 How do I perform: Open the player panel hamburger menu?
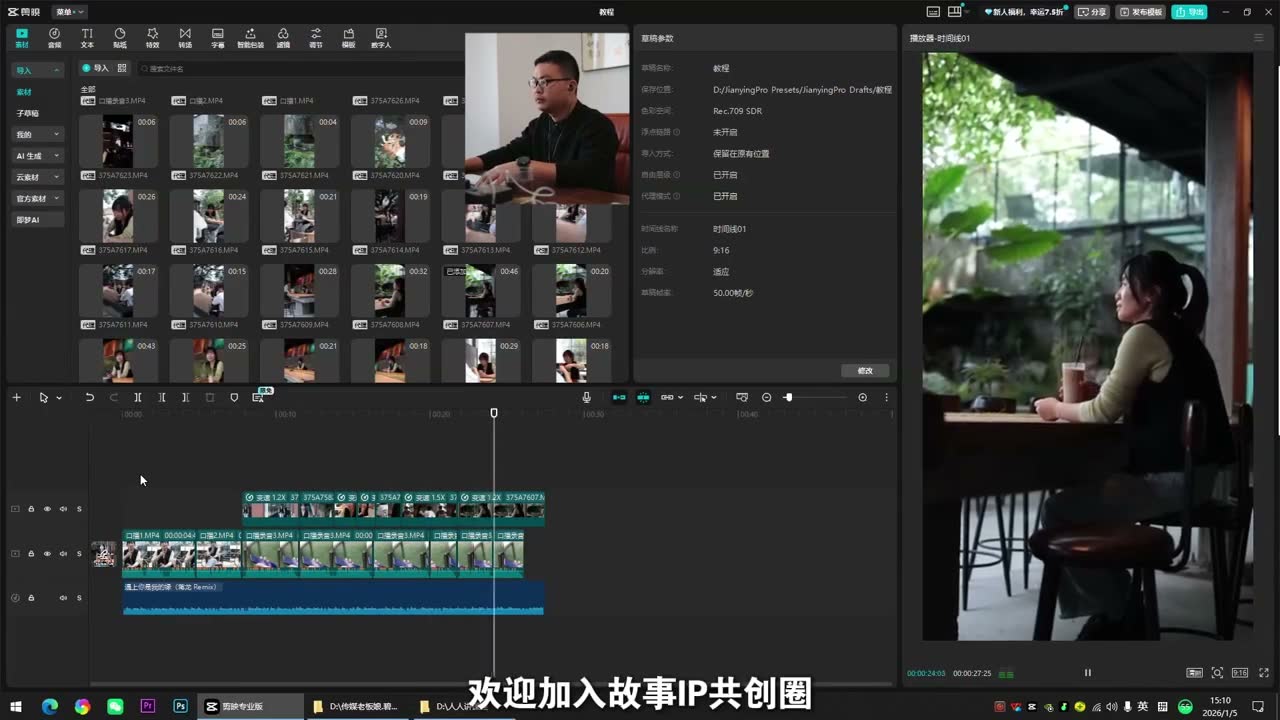pyautogui.click(x=1258, y=38)
